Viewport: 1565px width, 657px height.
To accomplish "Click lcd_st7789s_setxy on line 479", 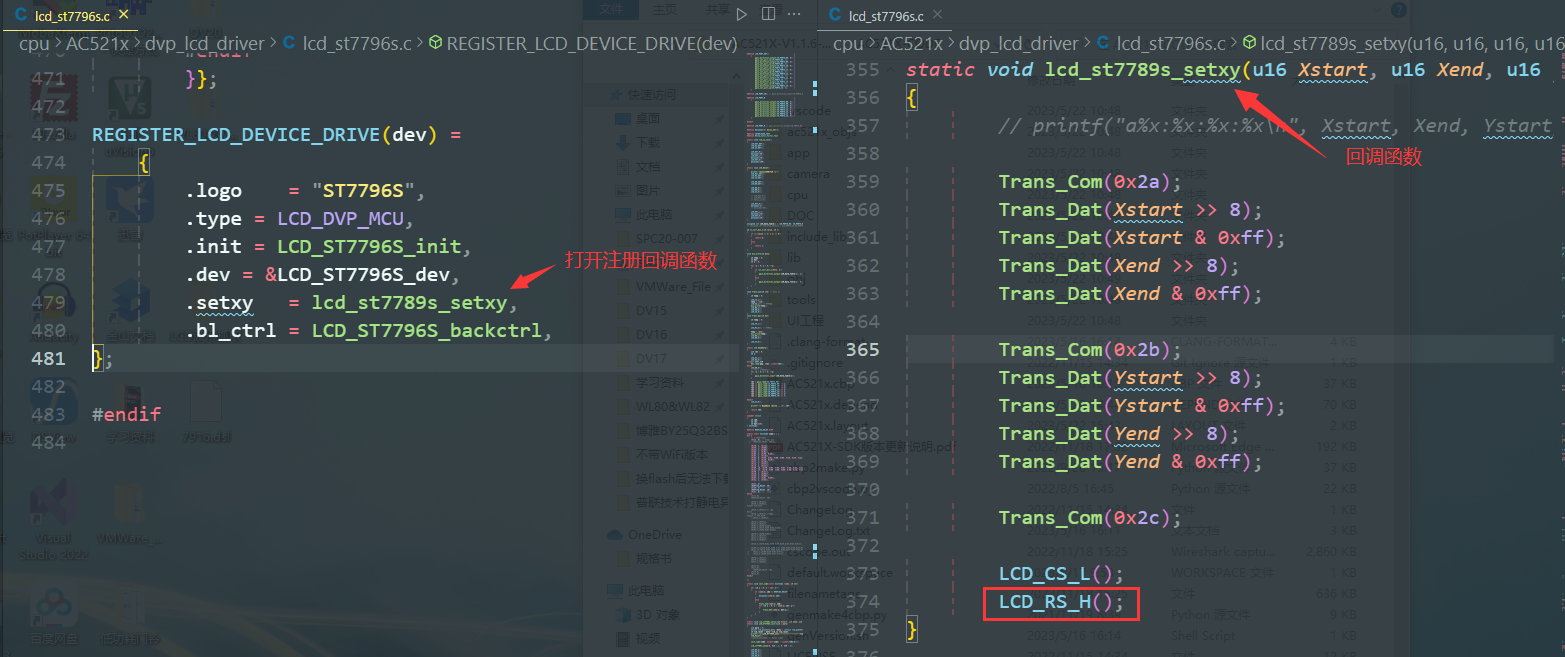I will [x=410, y=302].
